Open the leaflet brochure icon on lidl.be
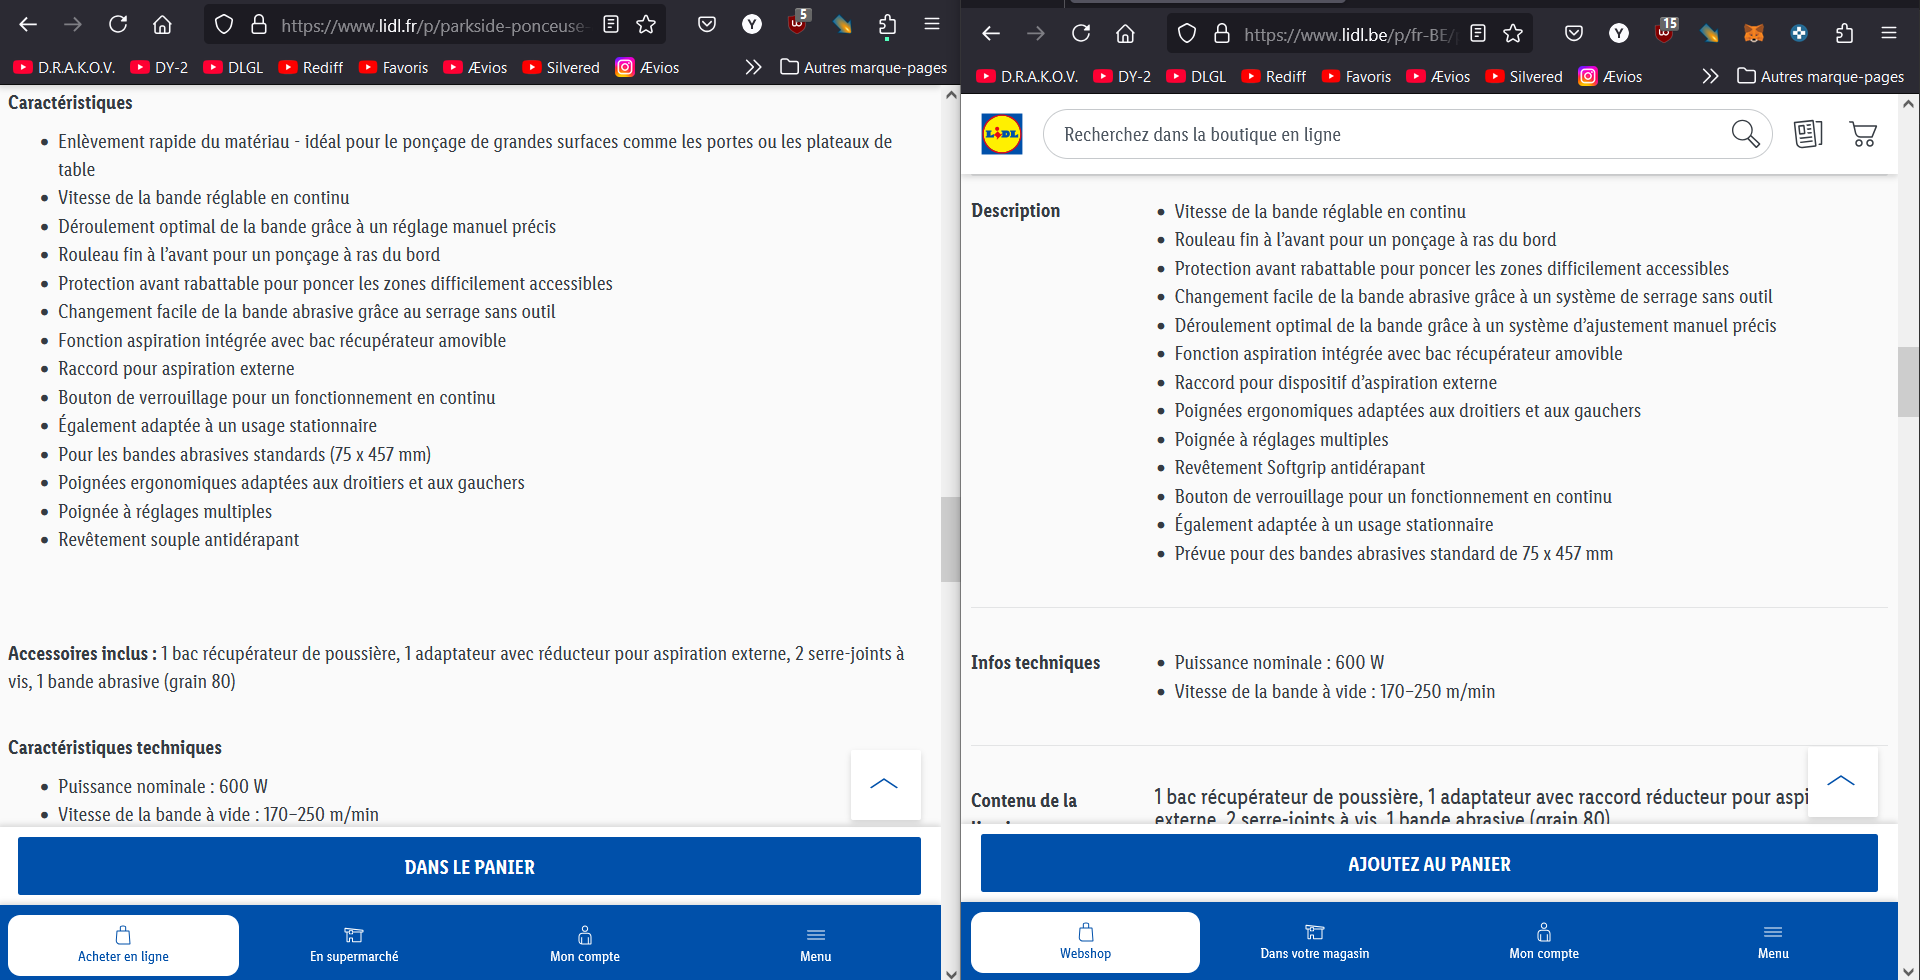1920x980 pixels. pyautogui.click(x=1808, y=134)
